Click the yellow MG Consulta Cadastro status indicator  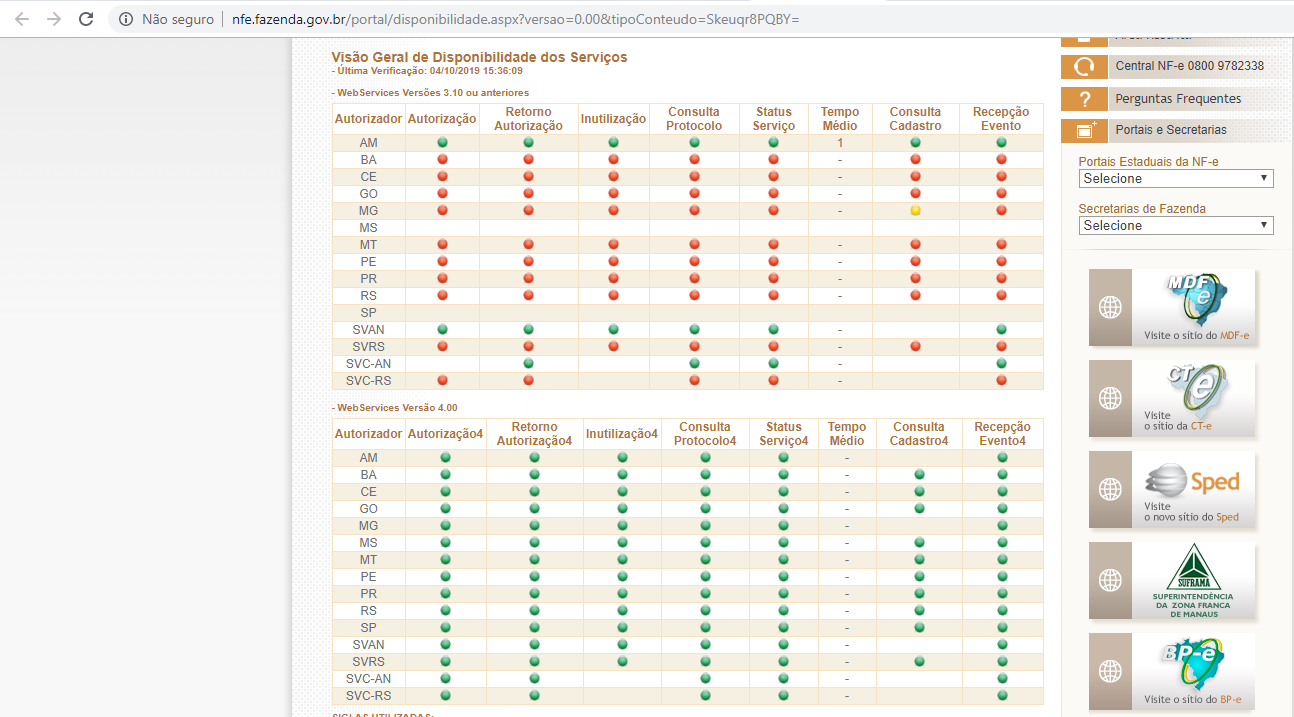tap(915, 210)
